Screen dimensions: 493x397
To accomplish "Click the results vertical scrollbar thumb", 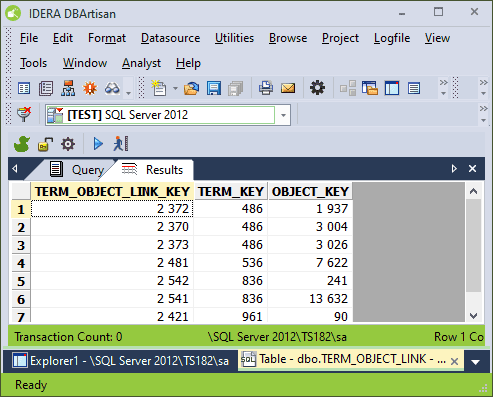I will 473,246.
